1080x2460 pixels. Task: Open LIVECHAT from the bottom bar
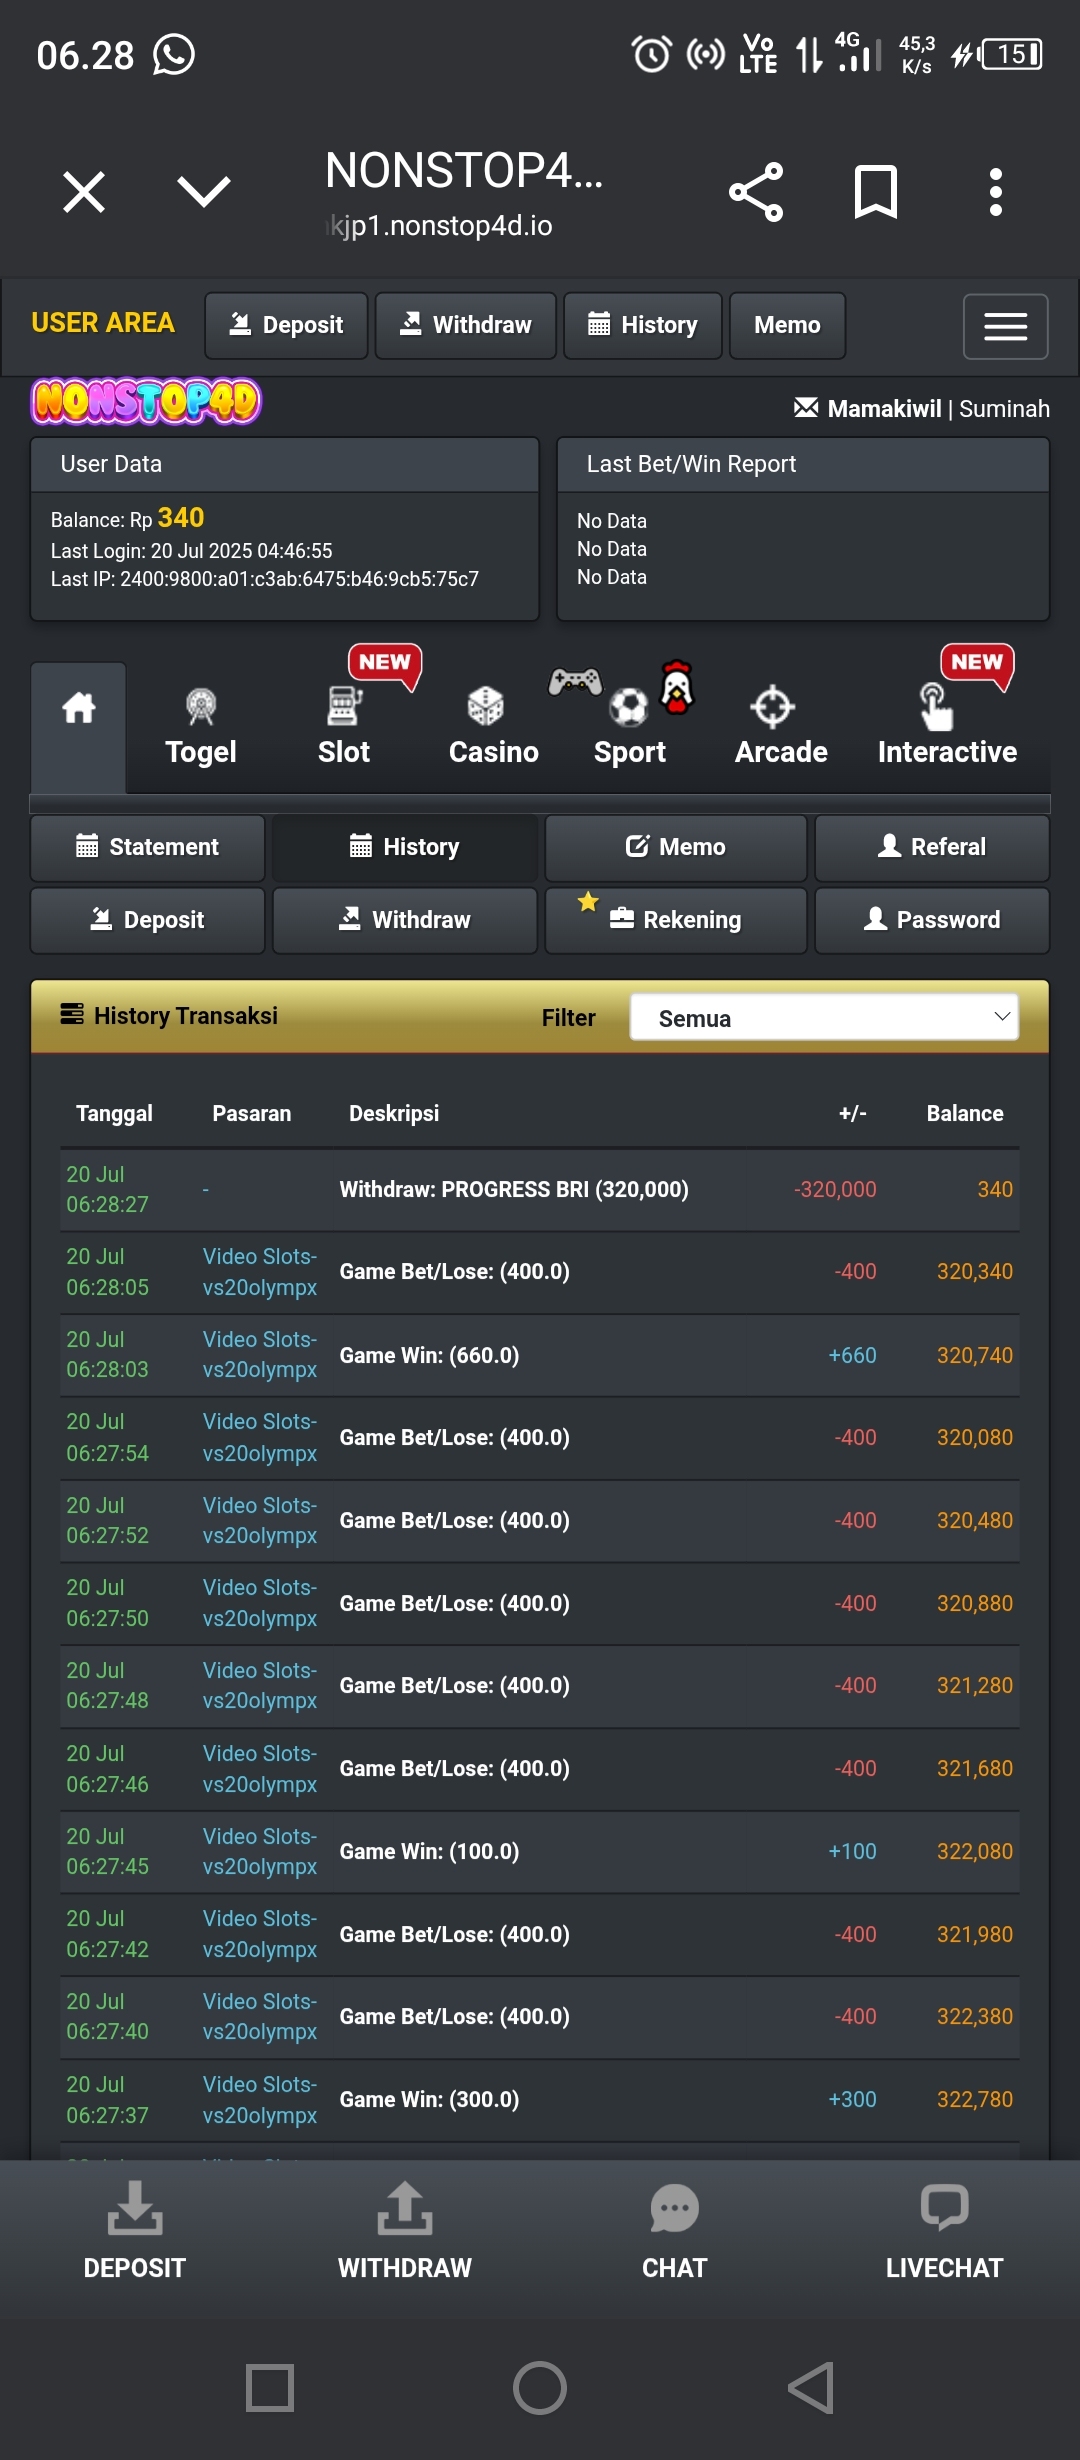(x=945, y=2231)
